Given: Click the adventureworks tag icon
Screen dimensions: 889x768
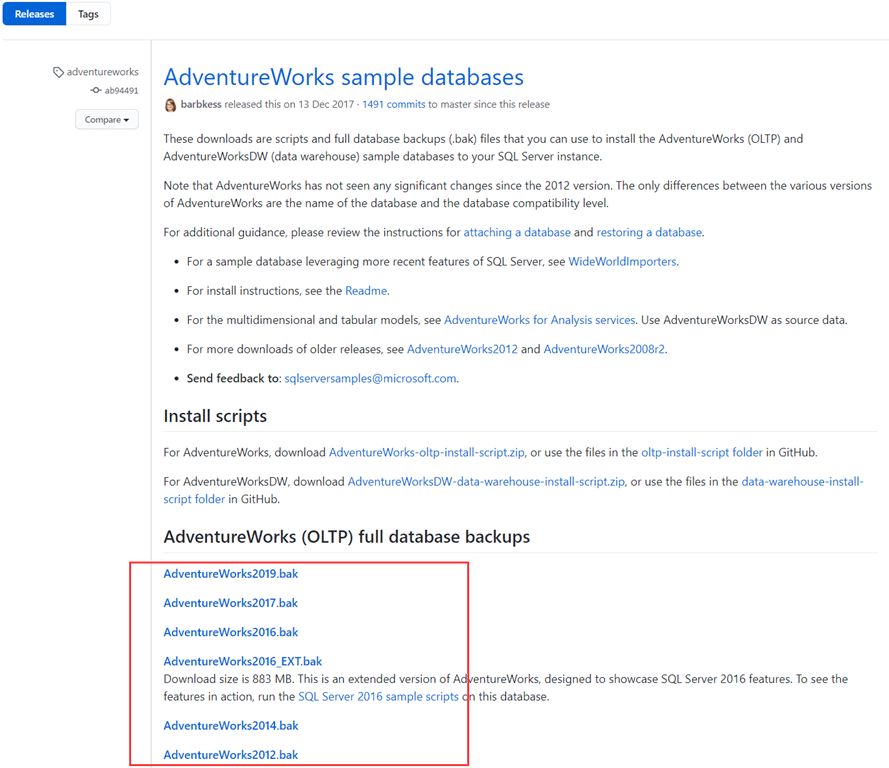Looking at the screenshot, I should (x=59, y=72).
